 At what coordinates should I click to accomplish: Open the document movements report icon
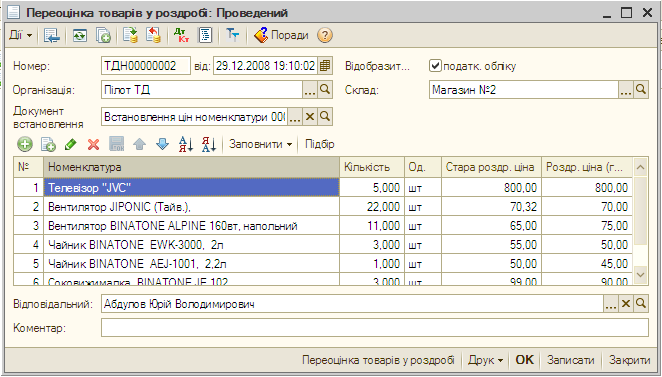(205, 35)
